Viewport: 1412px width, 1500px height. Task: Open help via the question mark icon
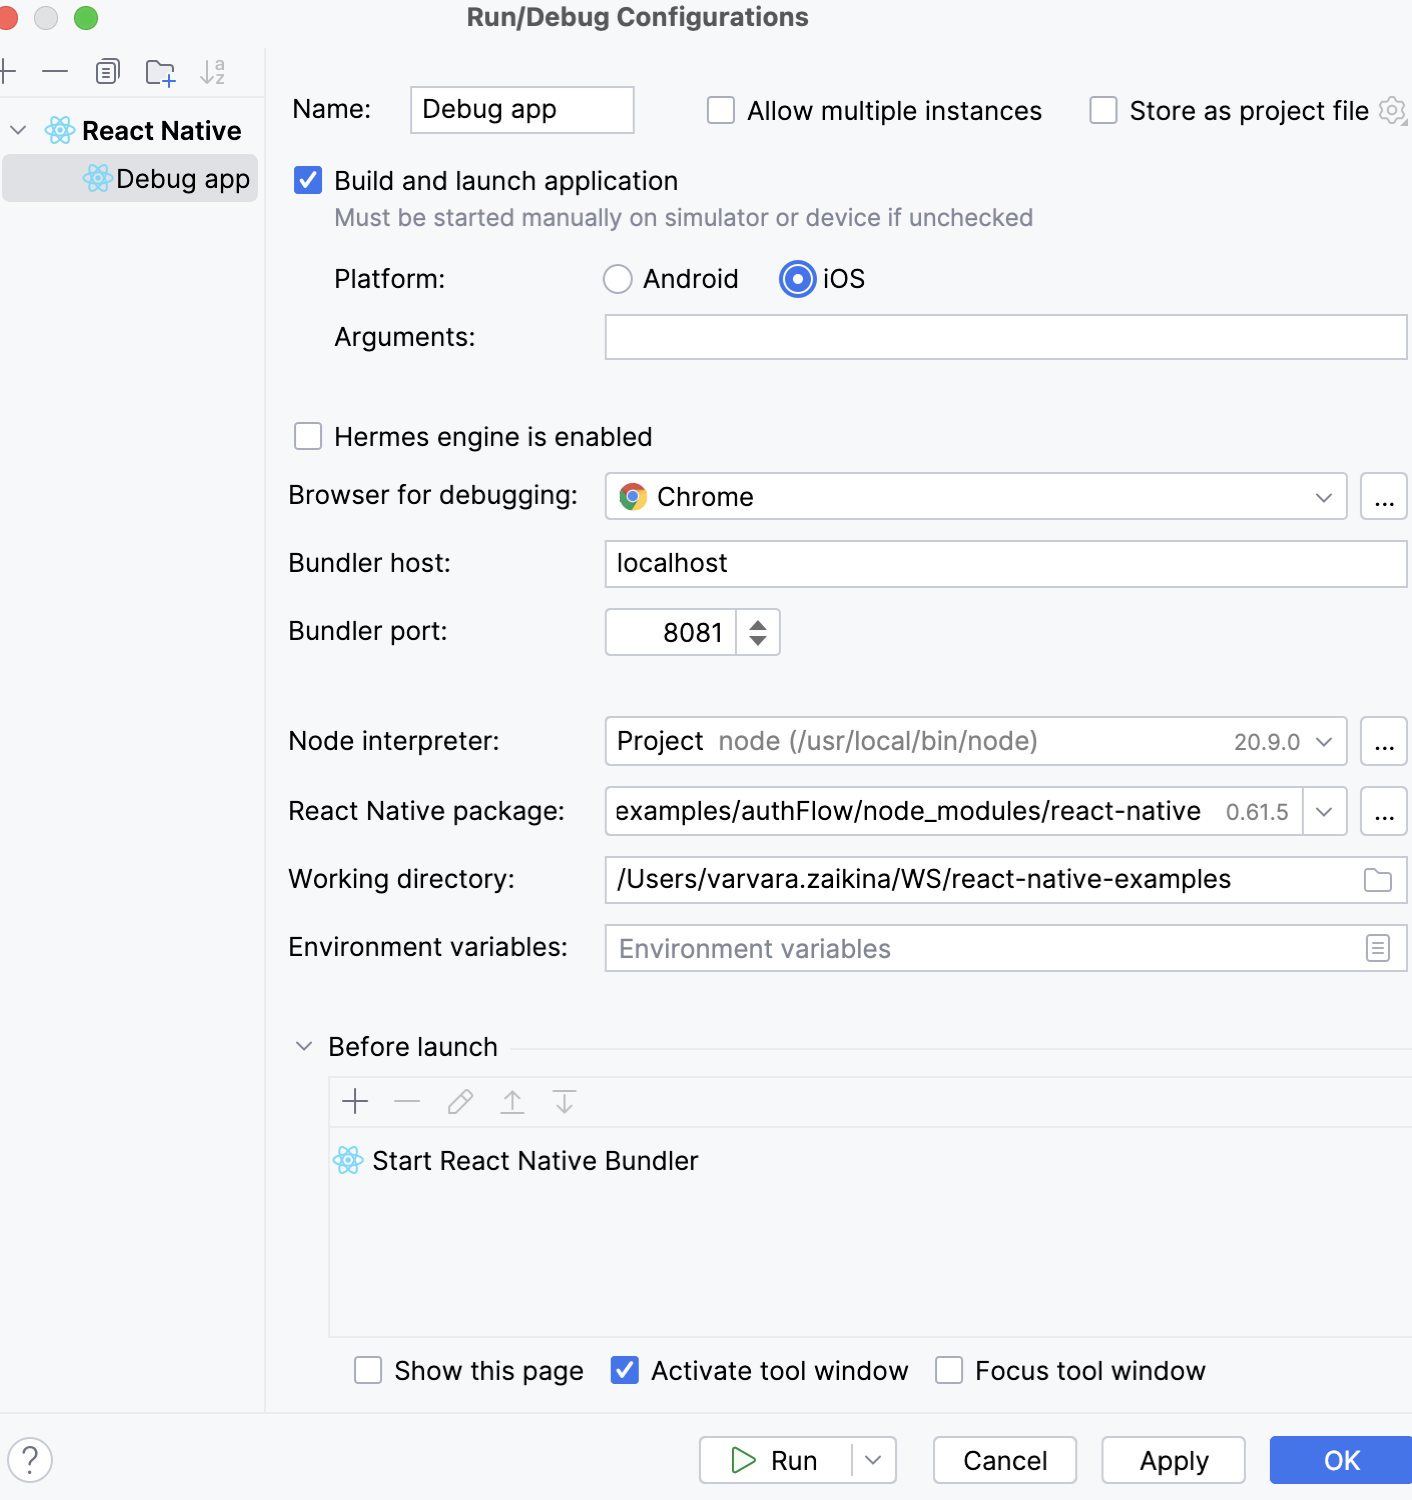(28, 1460)
